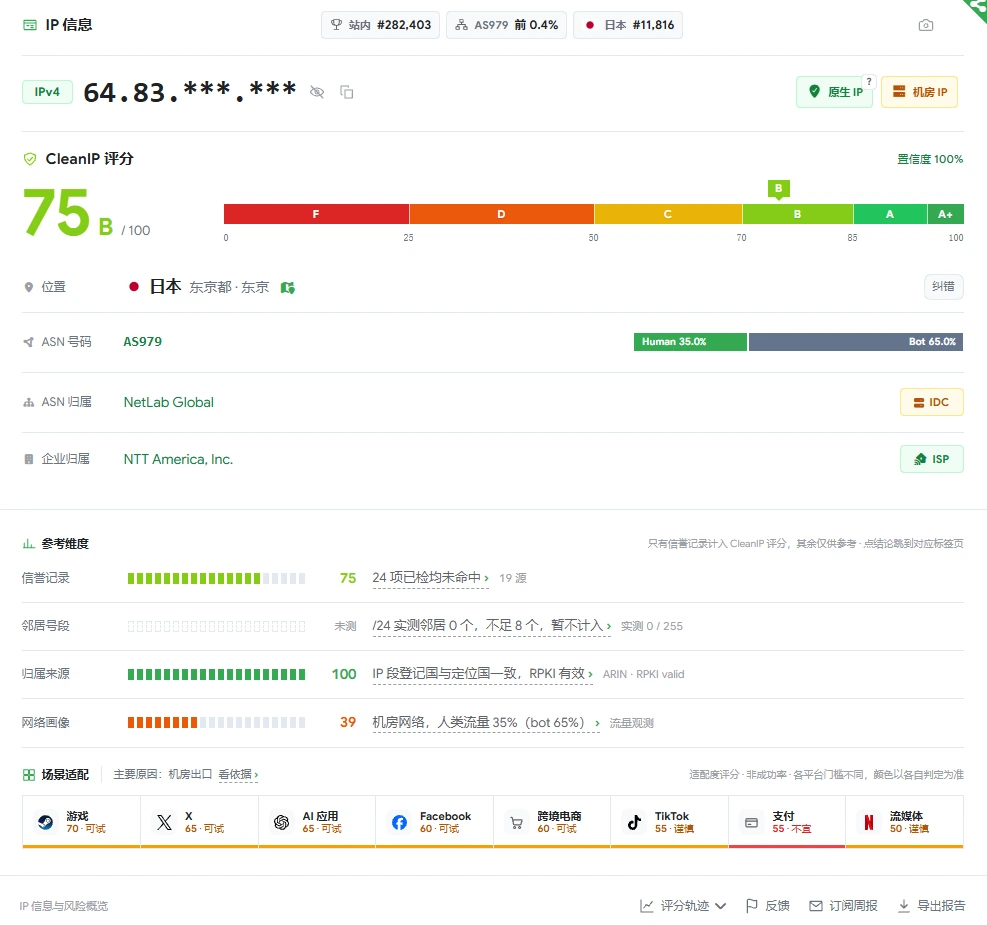Viewport: 987px width, 925px height.
Task: Select the D segment of the score bar
Action: 502,214
